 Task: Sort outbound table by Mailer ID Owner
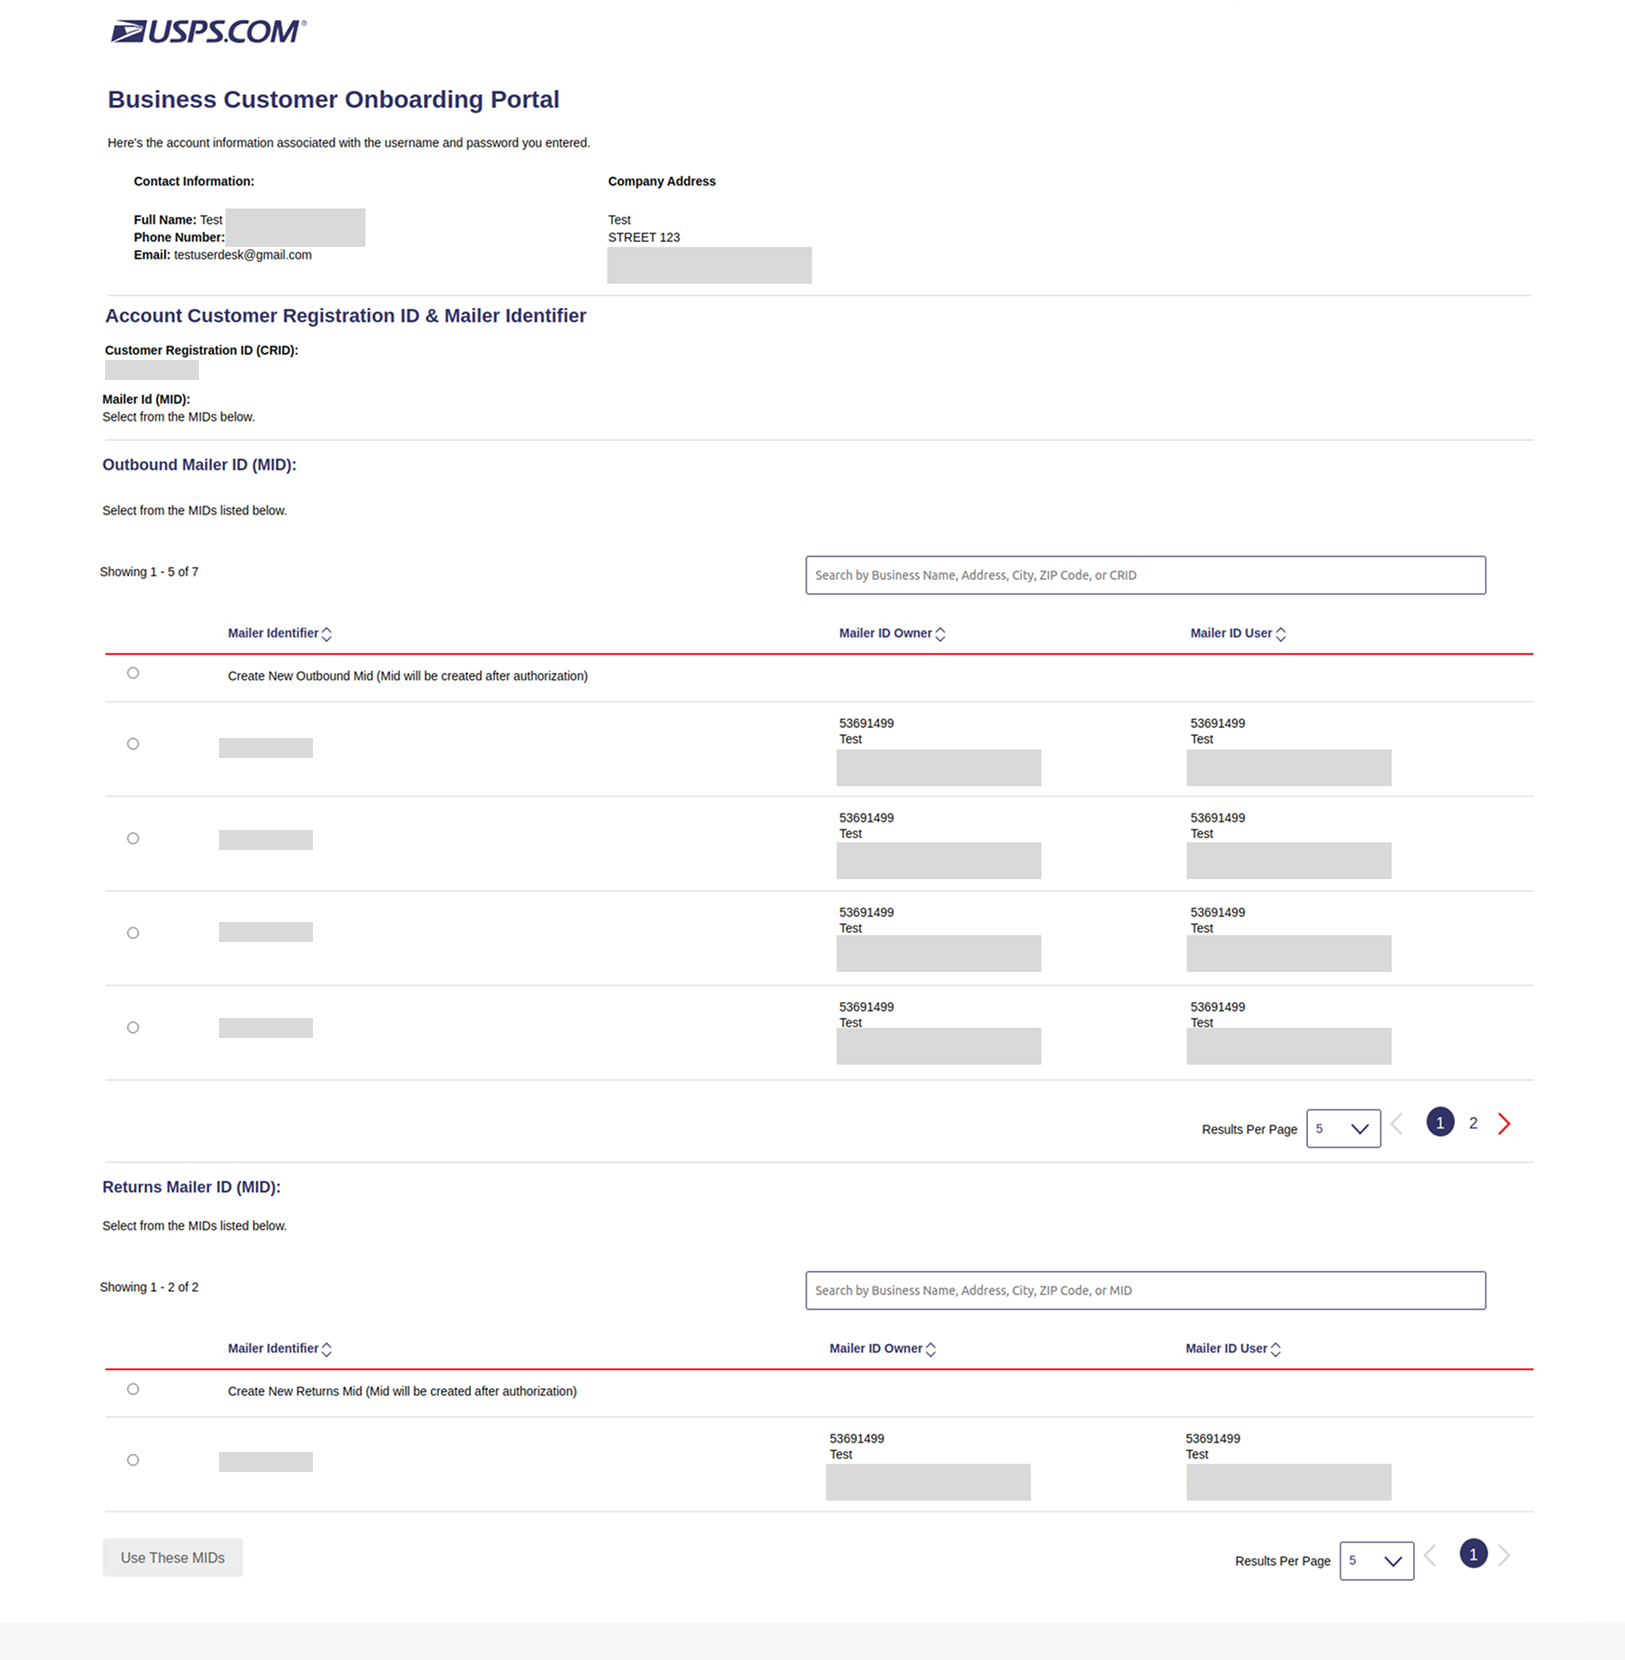click(x=940, y=634)
